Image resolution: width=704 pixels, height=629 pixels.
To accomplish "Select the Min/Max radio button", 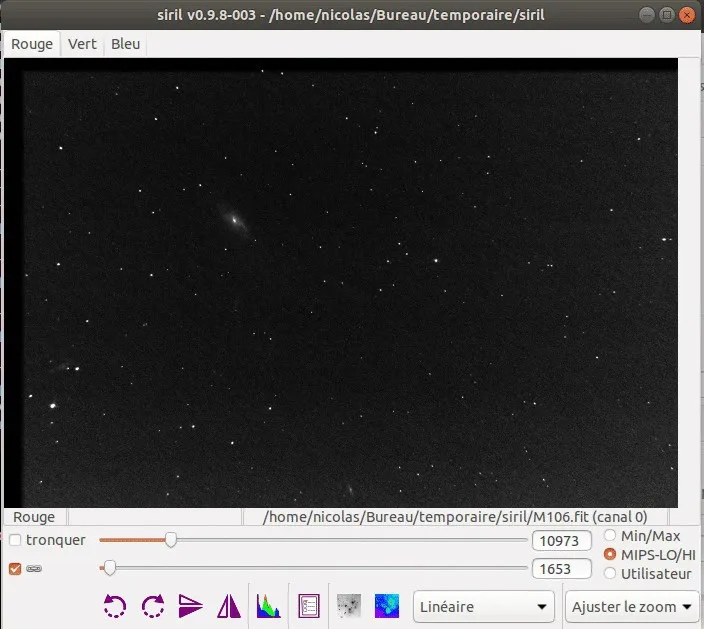I will click(610, 535).
